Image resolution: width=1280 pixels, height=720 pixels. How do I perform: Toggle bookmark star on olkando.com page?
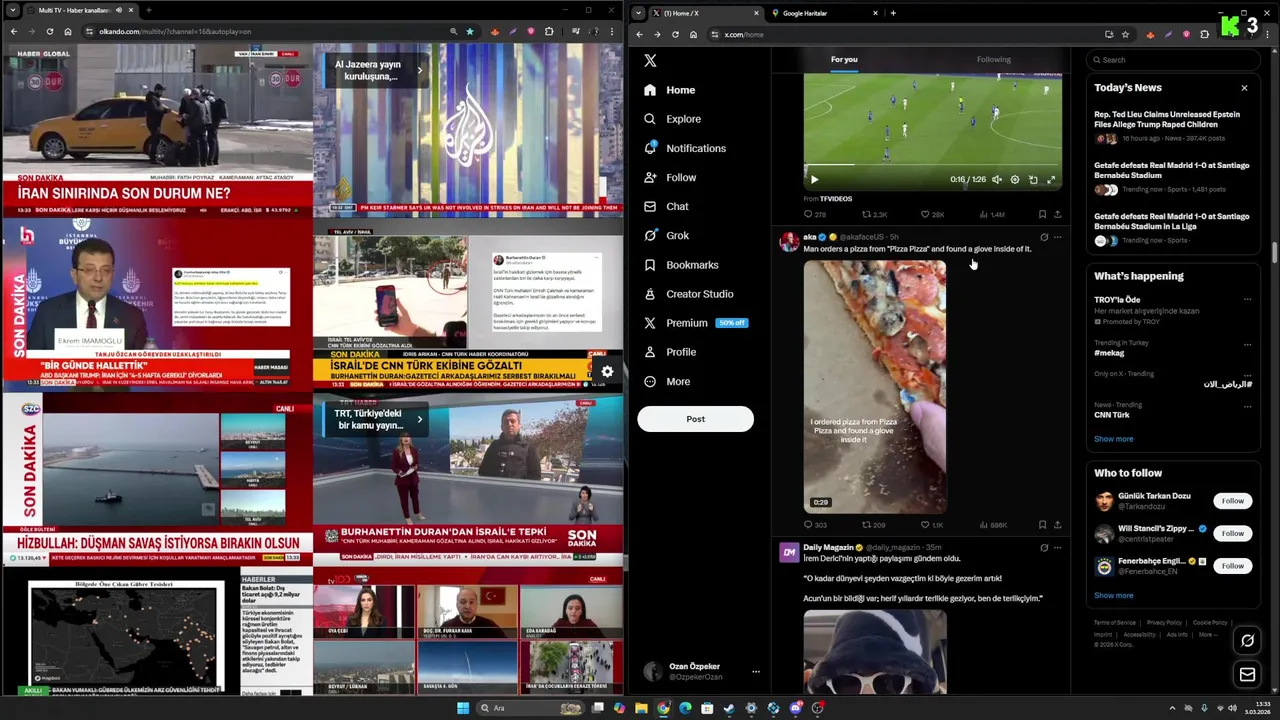[x=469, y=31]
